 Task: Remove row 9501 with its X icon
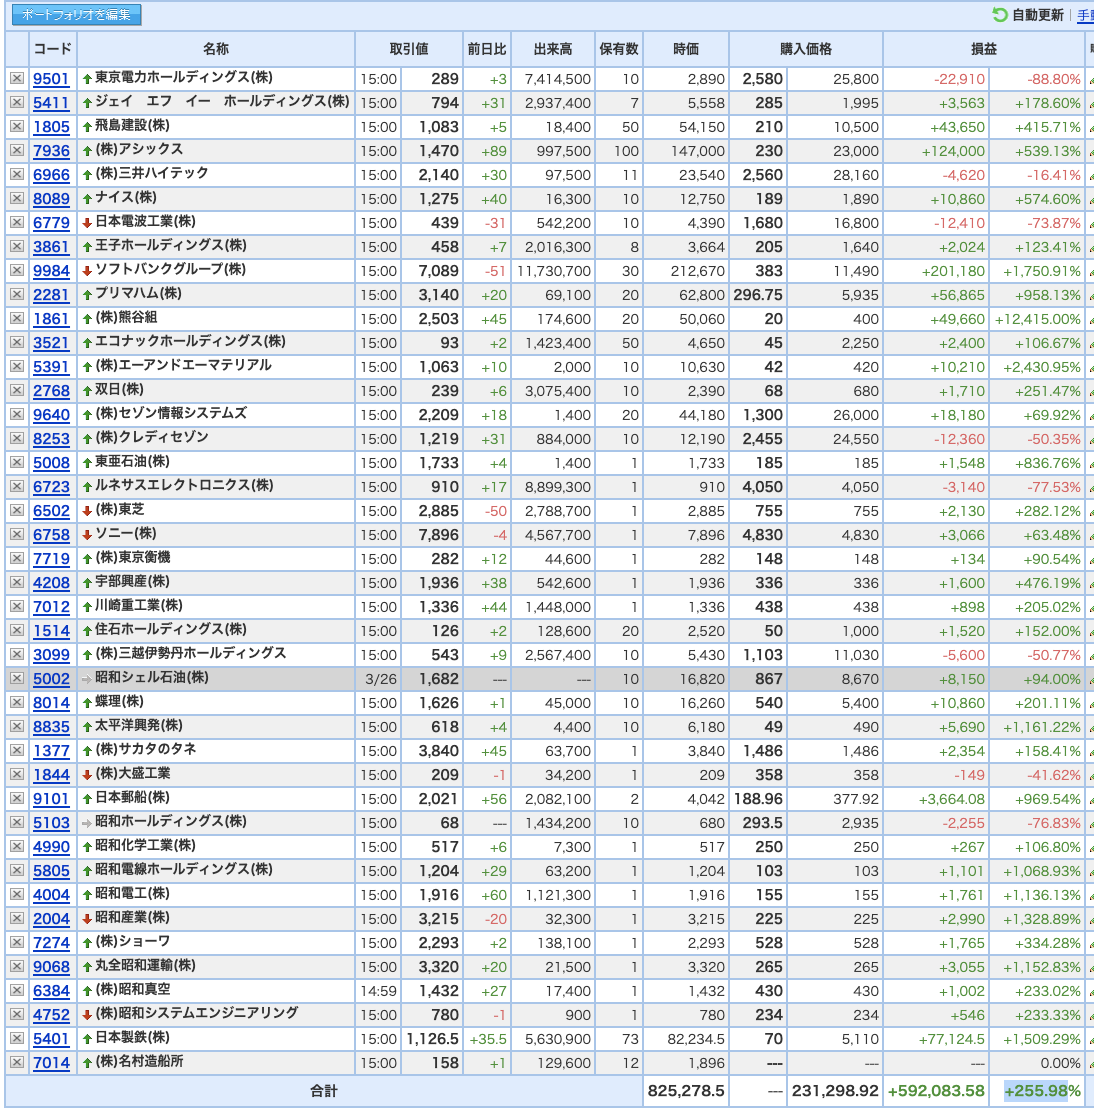(x=17, y=78)
